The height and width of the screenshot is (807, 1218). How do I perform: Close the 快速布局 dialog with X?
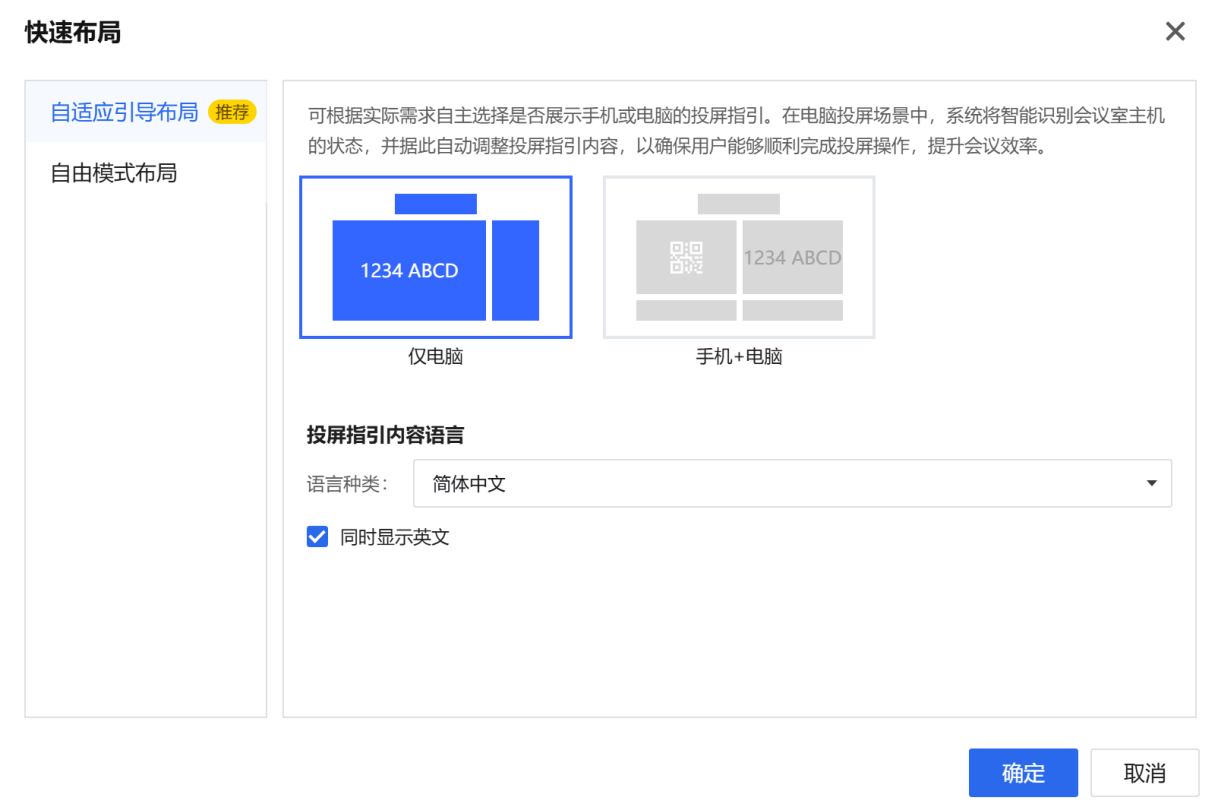pyautogui.click(x=1175, y=32)
